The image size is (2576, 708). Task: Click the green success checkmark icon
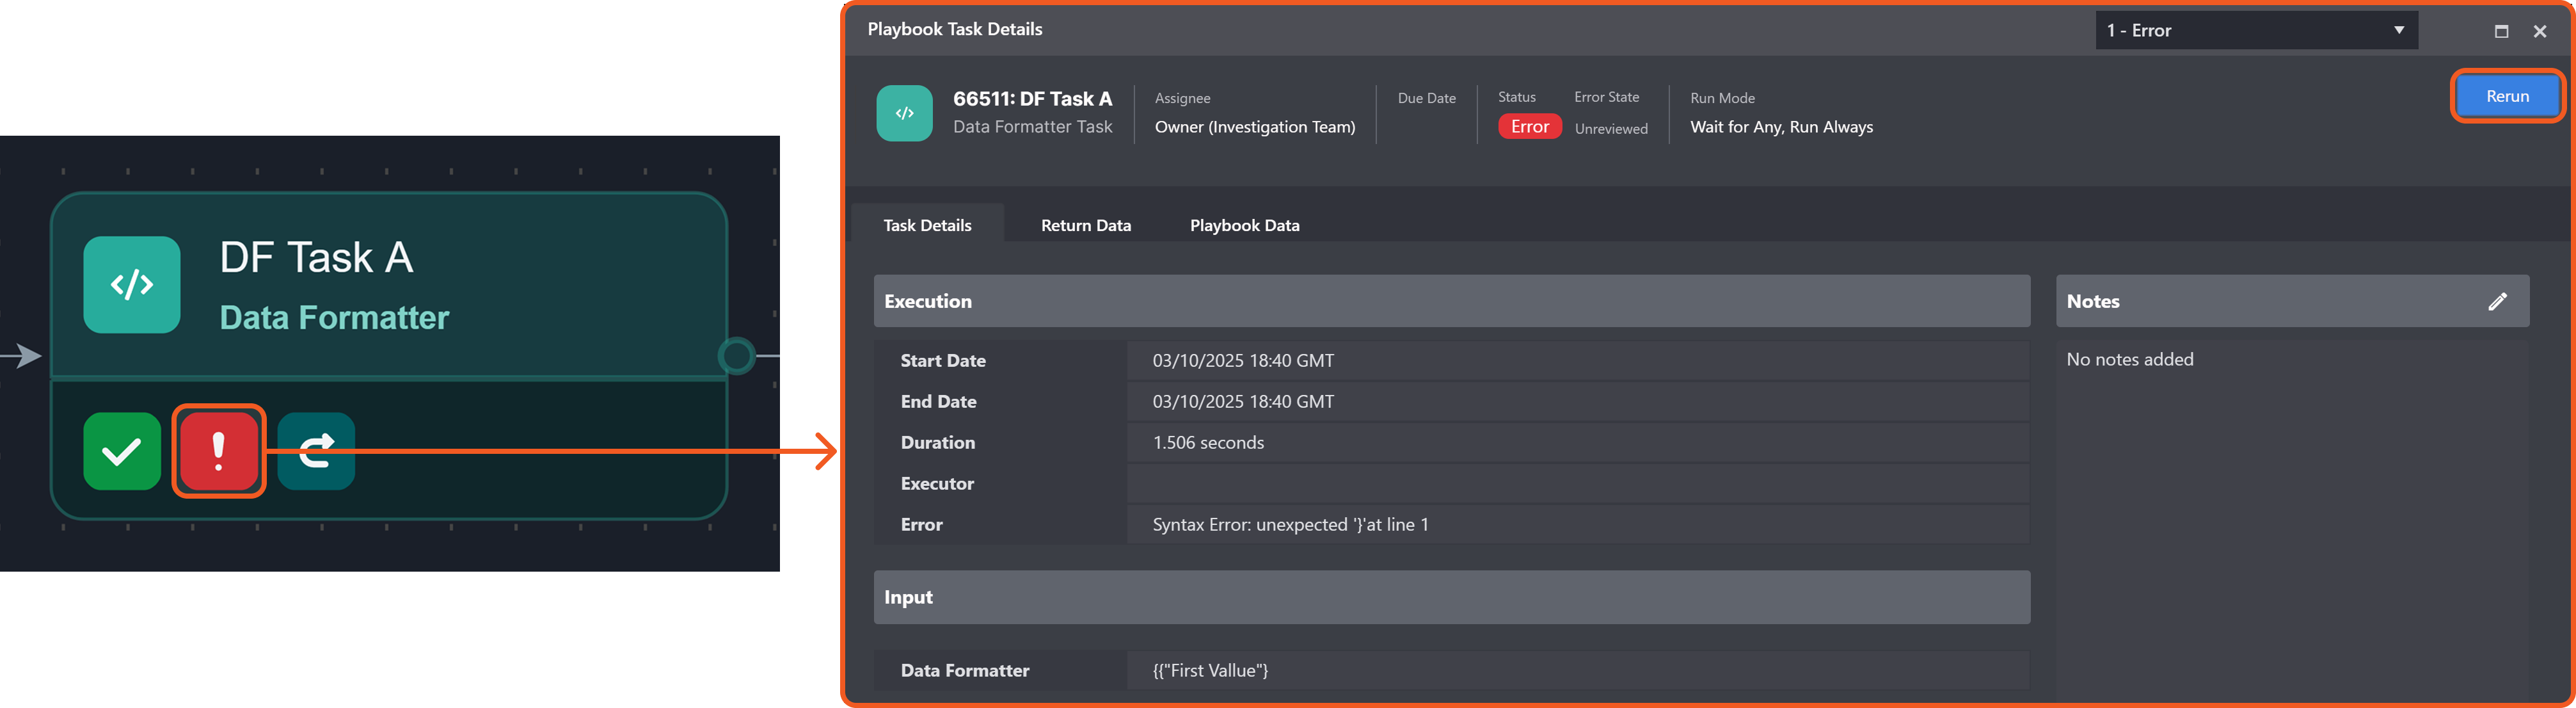pos(122,451)
